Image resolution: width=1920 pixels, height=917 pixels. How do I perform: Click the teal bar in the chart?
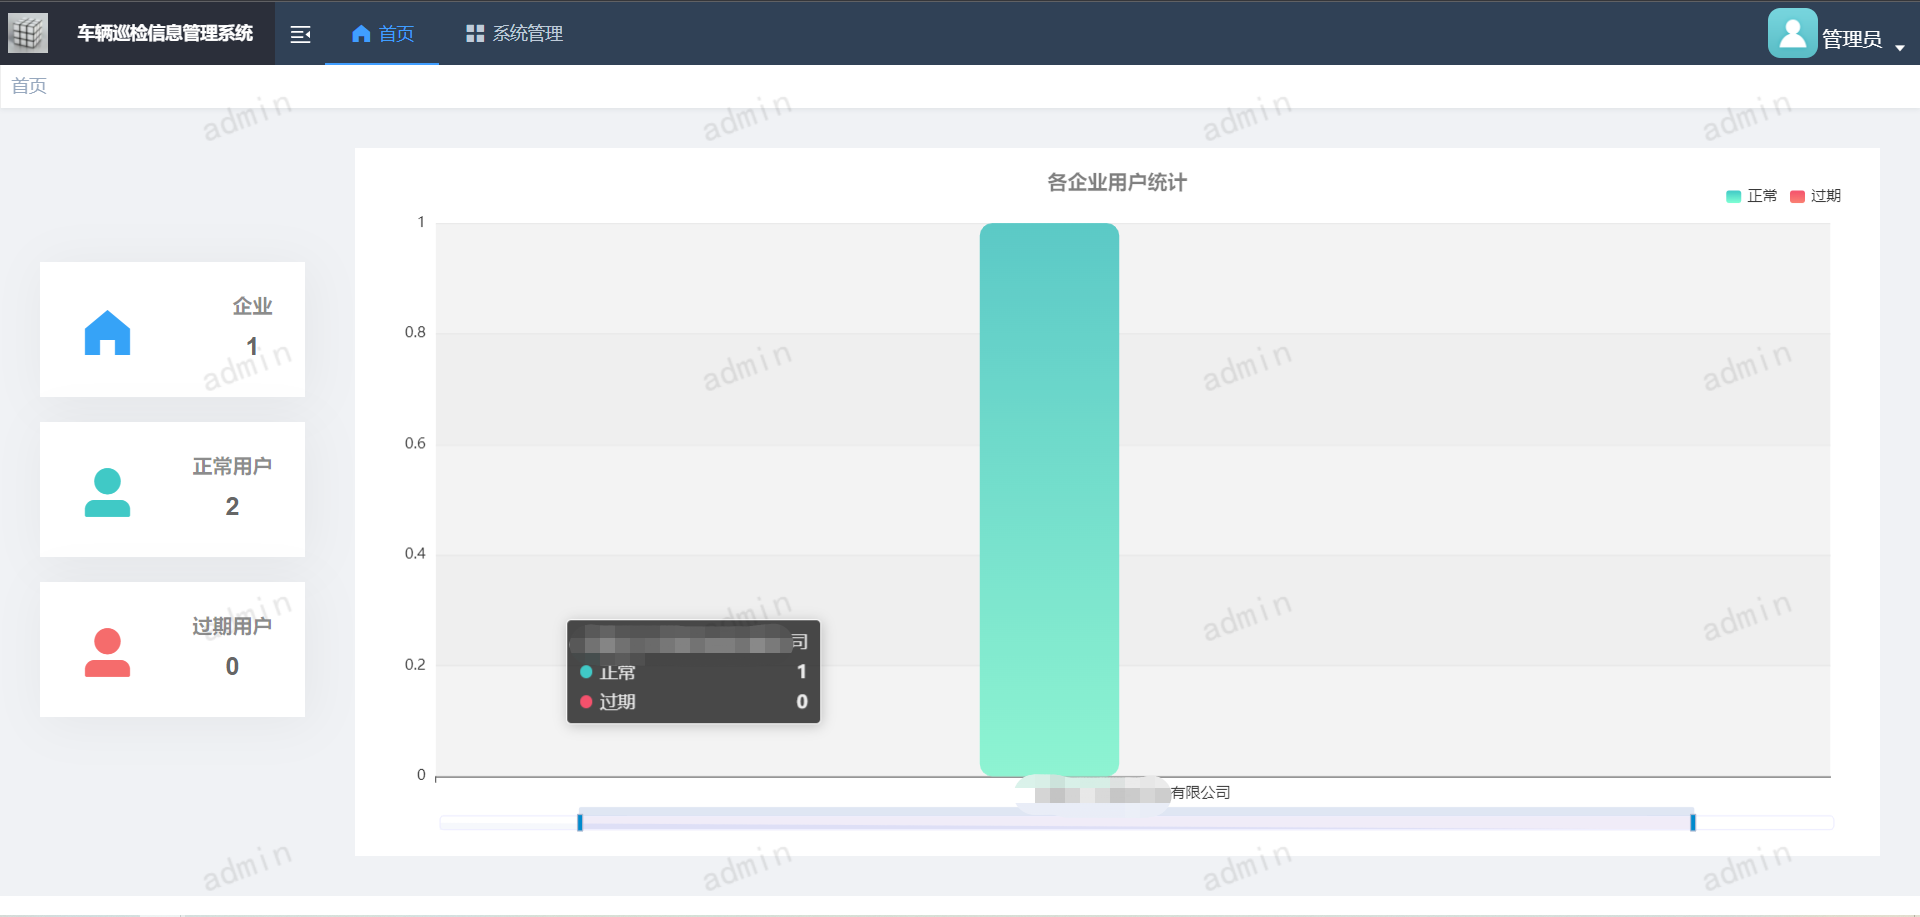[1049, 499]
